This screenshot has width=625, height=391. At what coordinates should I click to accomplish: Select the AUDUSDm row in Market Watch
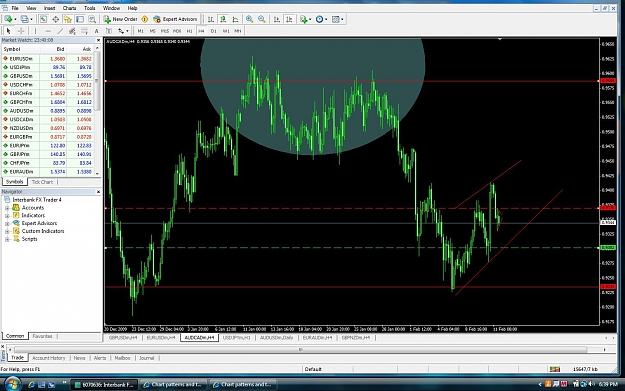coord(47,111)
